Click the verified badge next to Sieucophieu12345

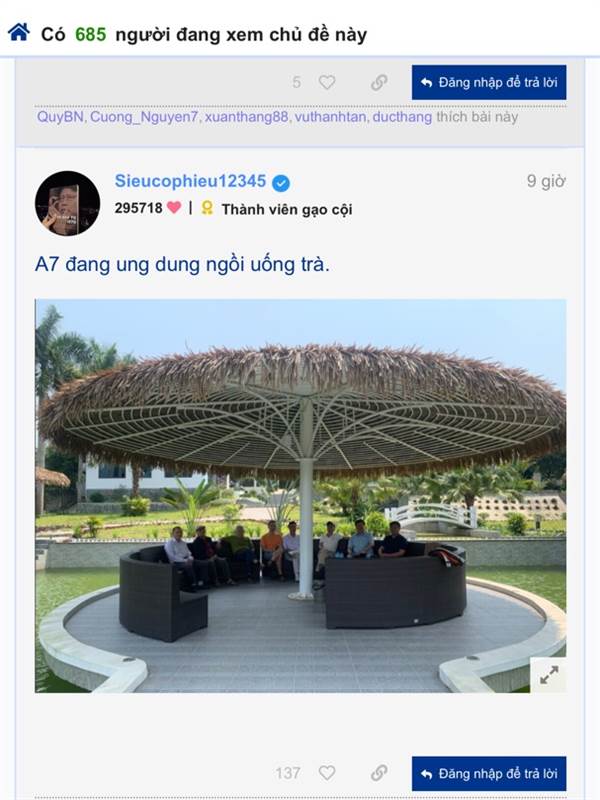281,183
